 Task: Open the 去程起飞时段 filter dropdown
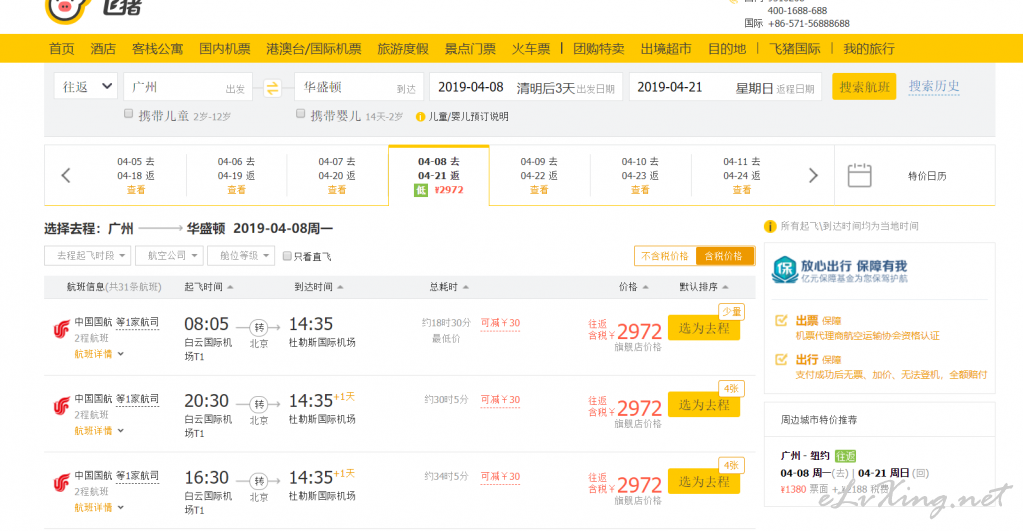tap(87, 256)
